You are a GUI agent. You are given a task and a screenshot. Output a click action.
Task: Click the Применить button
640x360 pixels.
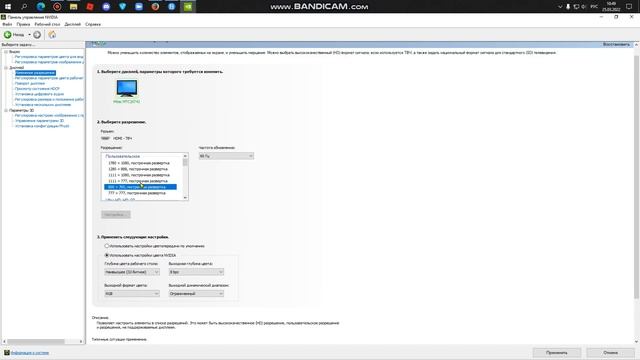[557, 353]
